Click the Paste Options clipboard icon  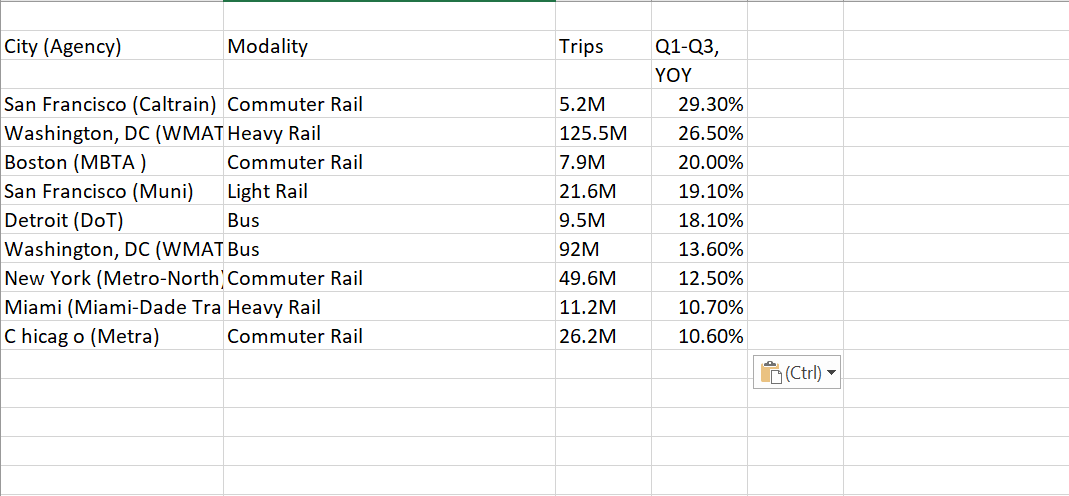click(771, 373)
